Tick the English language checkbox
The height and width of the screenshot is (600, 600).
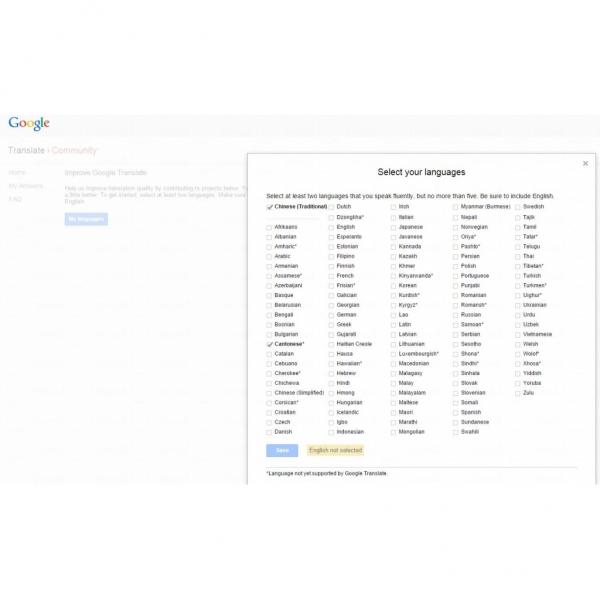[331, 227]
